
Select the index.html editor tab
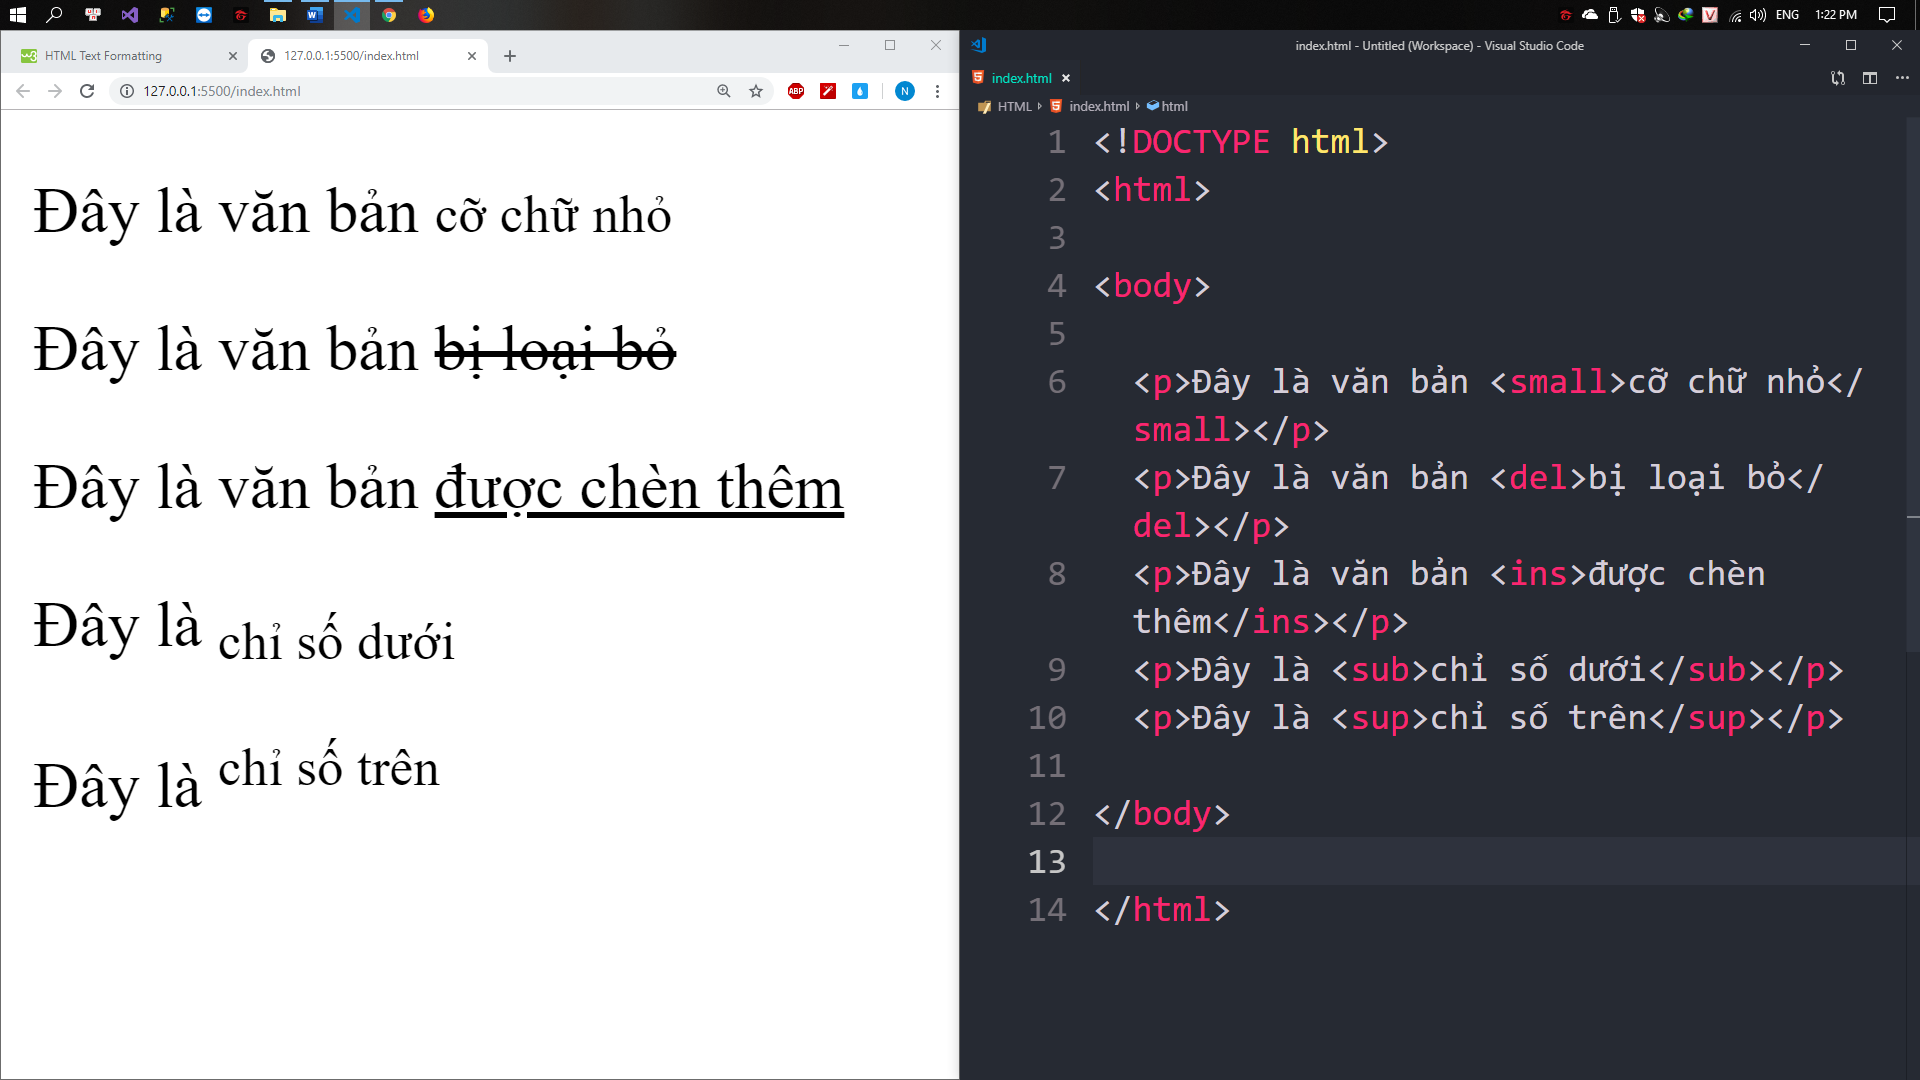(1021, 78)
